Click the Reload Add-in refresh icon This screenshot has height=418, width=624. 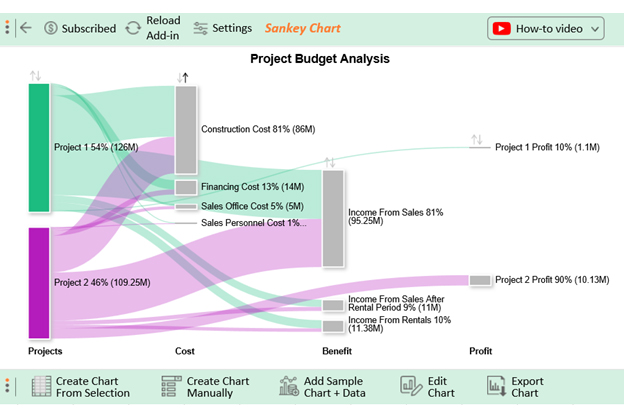[x=133, y=28]
